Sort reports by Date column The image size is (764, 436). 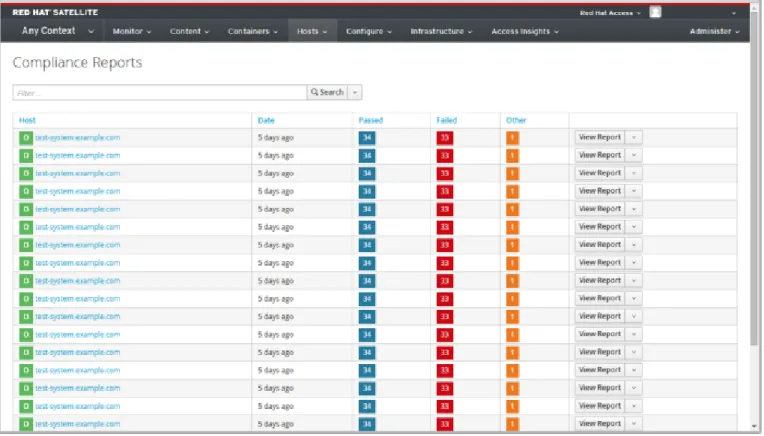(x=266, y=120)
